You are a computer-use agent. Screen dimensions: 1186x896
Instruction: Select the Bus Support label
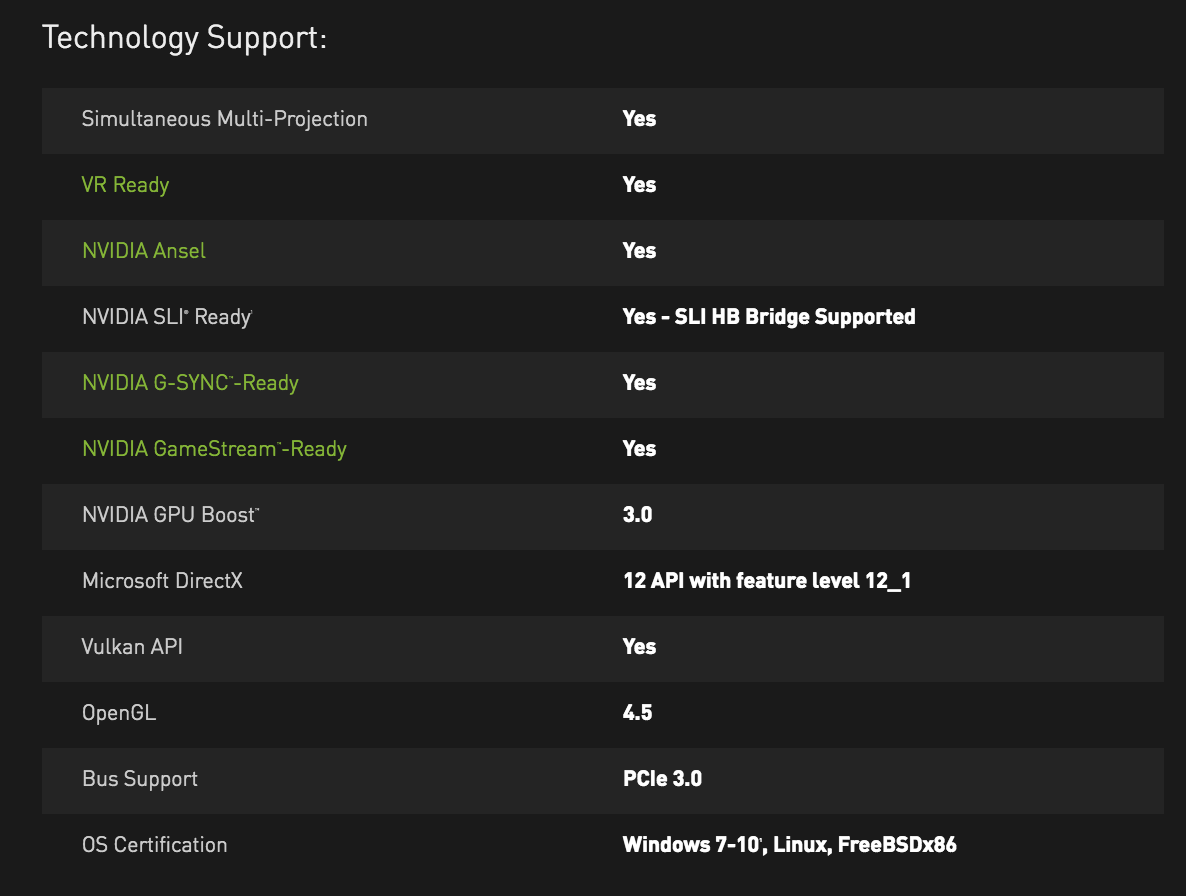(x=140, y=779)
